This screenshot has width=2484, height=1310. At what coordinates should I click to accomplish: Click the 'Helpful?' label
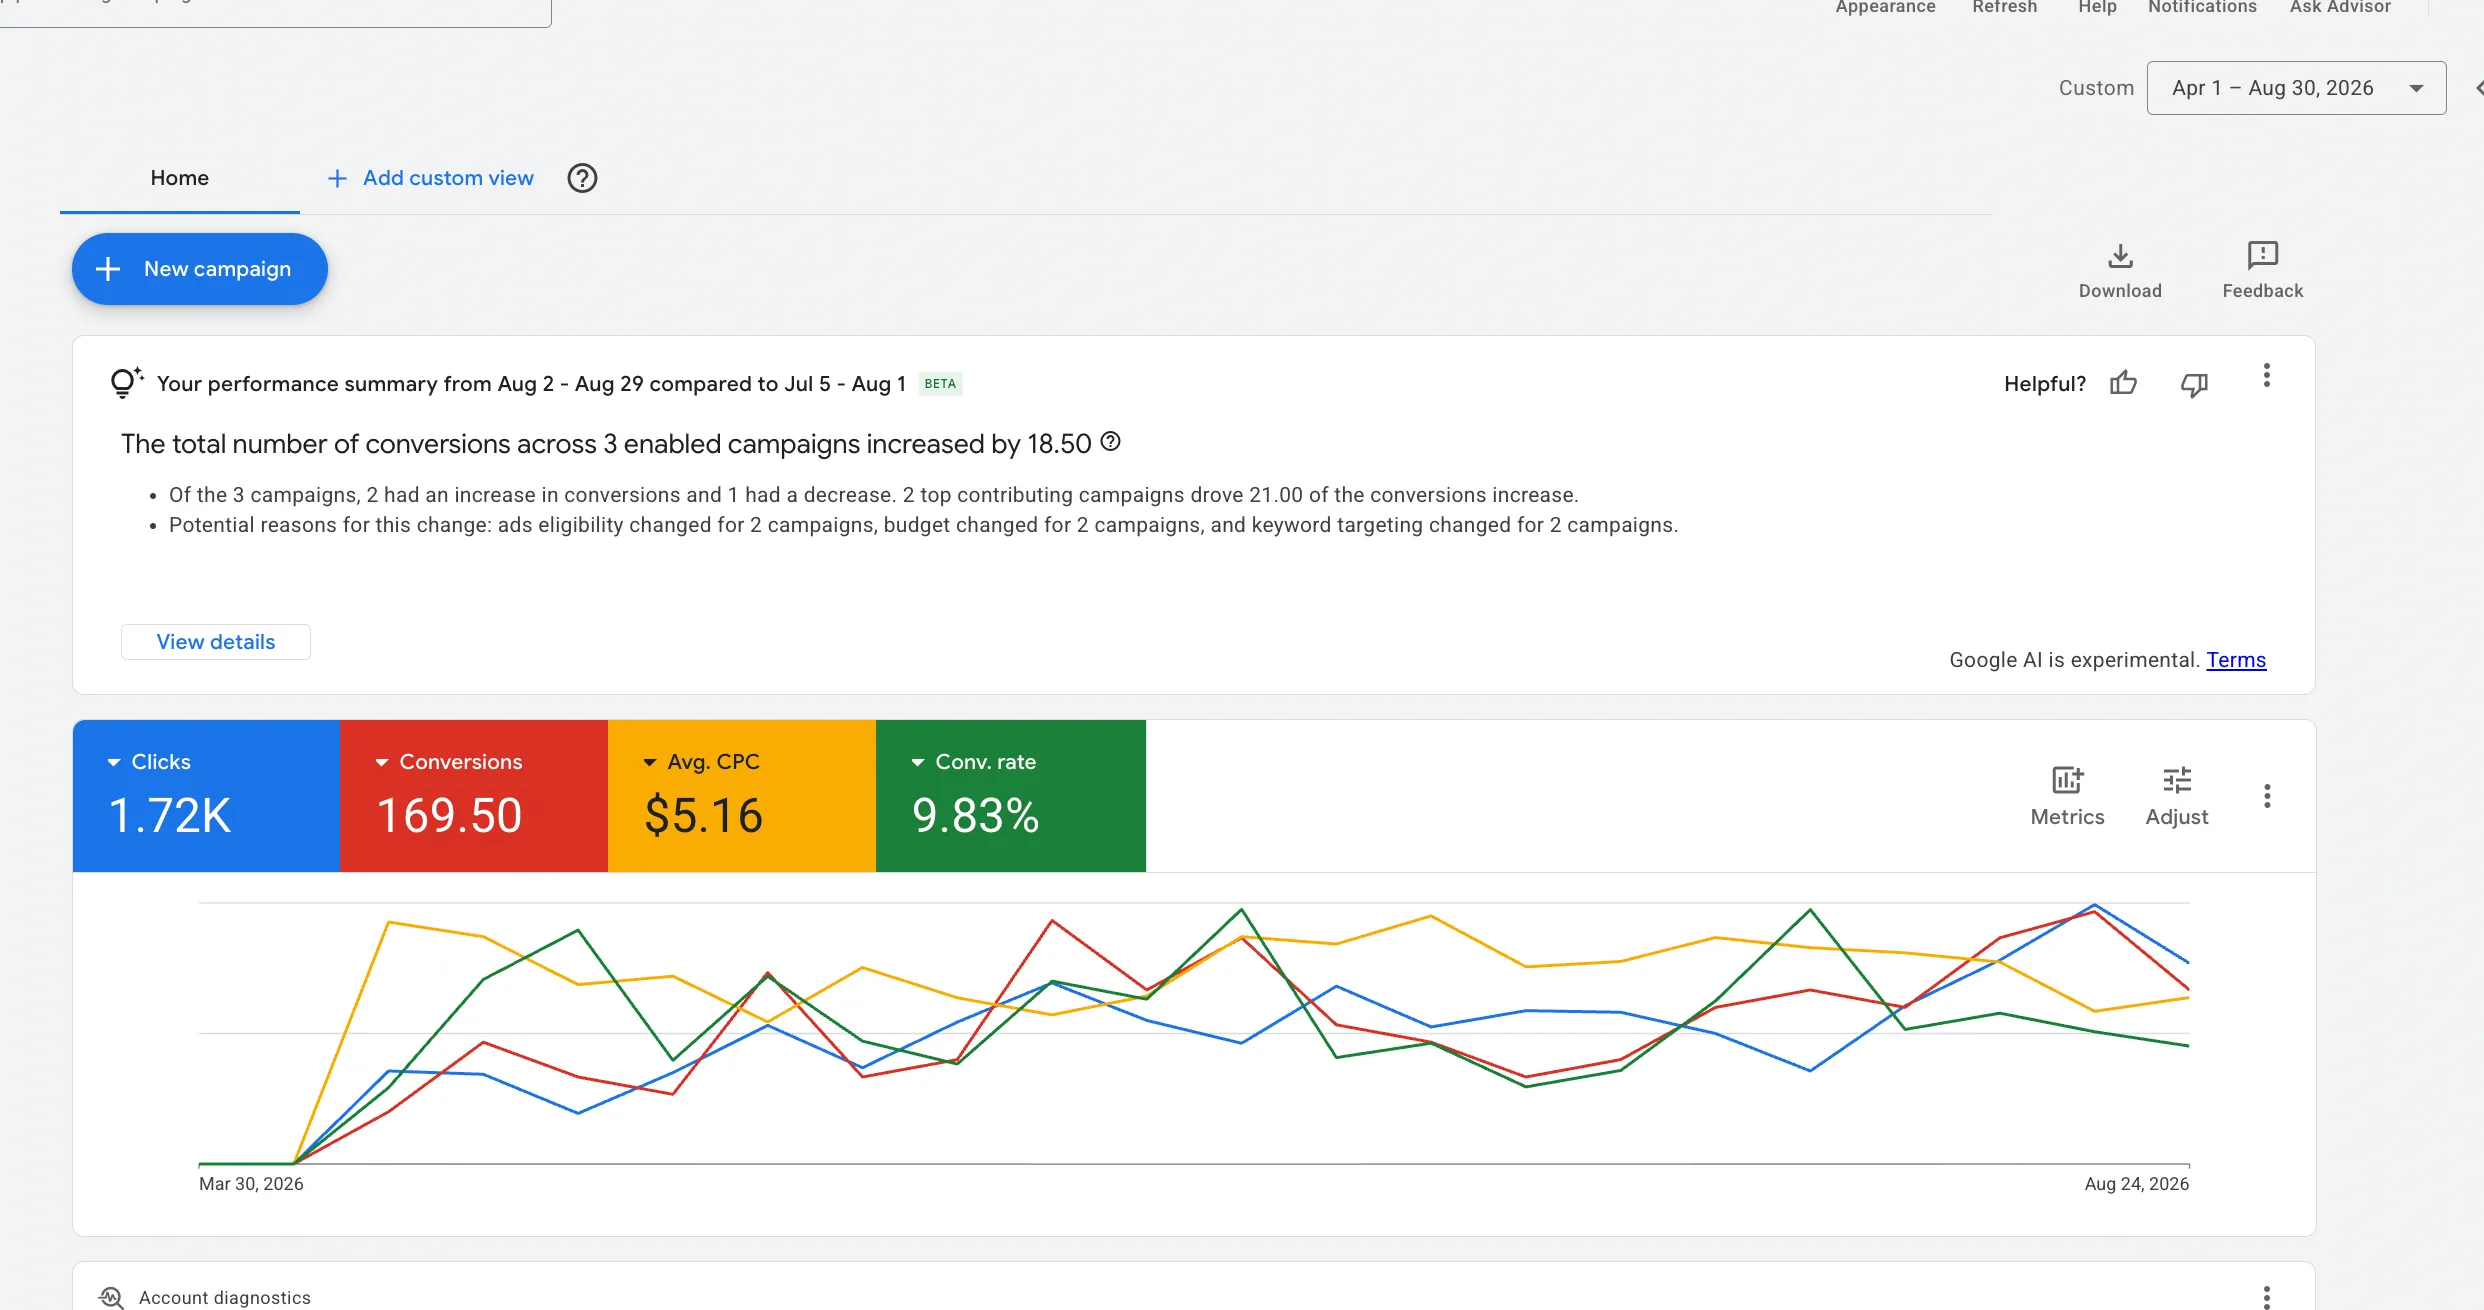(x=2045, y=384)
